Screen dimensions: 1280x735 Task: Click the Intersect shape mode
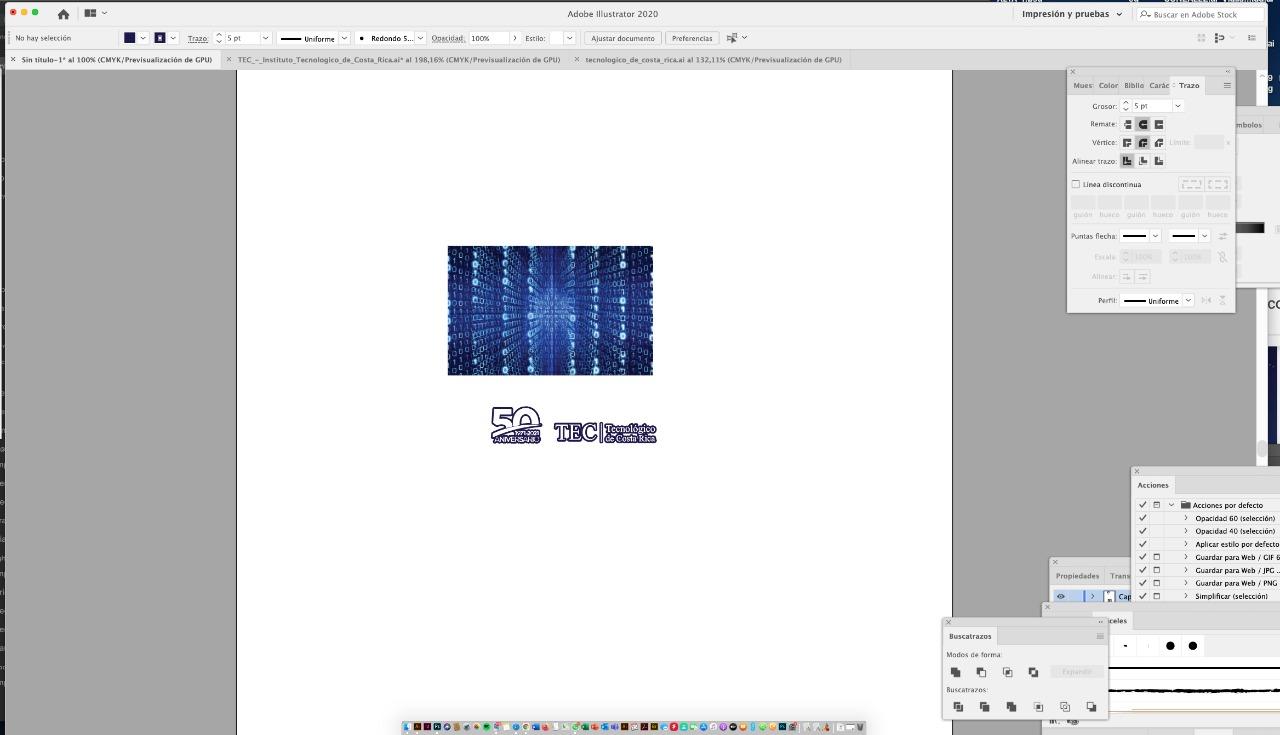pos(1007,672)
